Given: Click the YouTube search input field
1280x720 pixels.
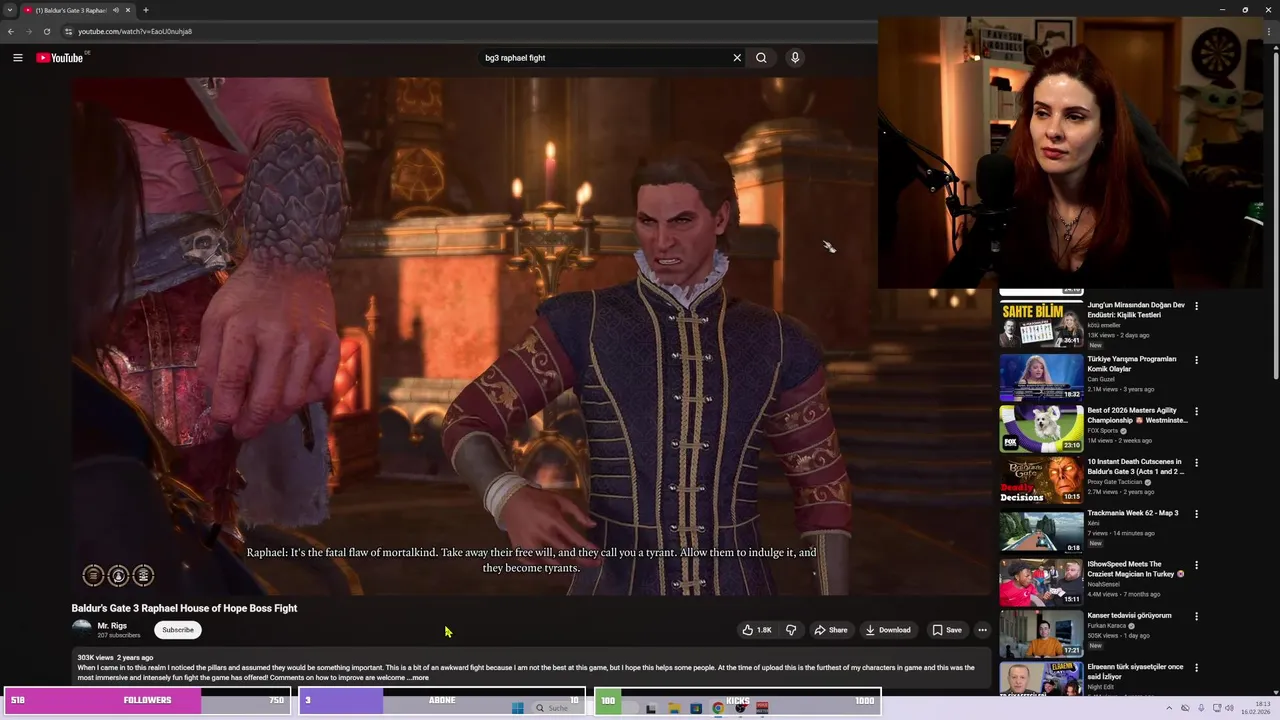Looking at the screenshot, I should (x=605, y=58).
